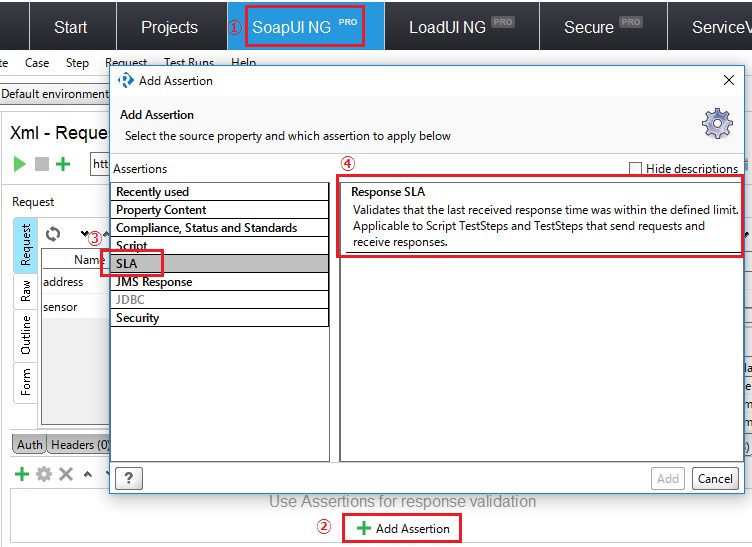Enable the Hide descriptions checkbox
The width and height of the screenshot is (752, 547).
pyautogui.click(x=635, y=168)
